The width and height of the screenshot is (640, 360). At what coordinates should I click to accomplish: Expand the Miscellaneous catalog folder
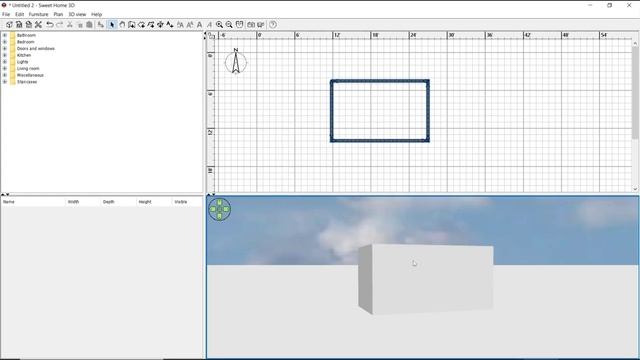pyautogui.click(x=4, y=75)
